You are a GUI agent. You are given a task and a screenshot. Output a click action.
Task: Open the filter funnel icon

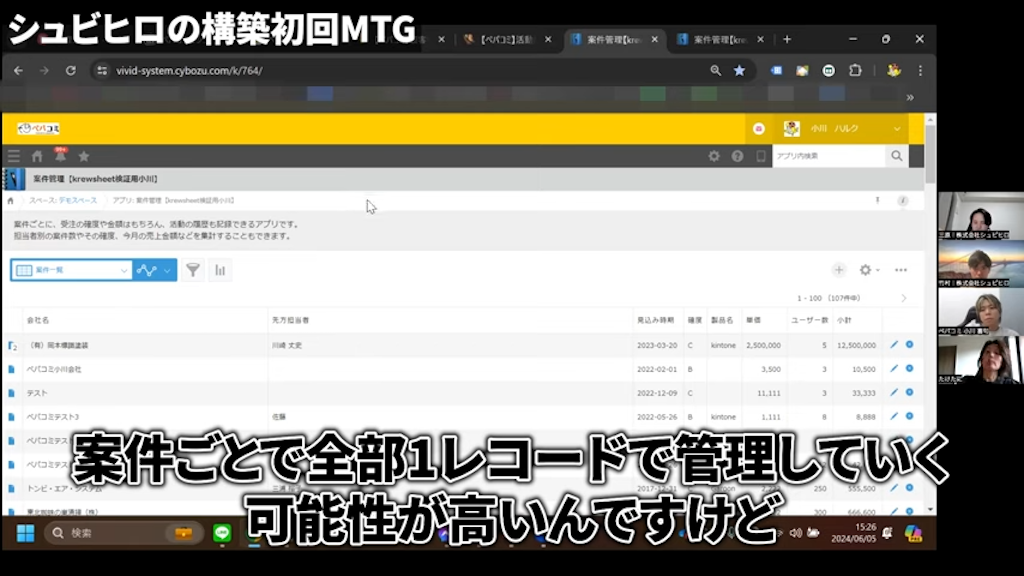[193, 270]
